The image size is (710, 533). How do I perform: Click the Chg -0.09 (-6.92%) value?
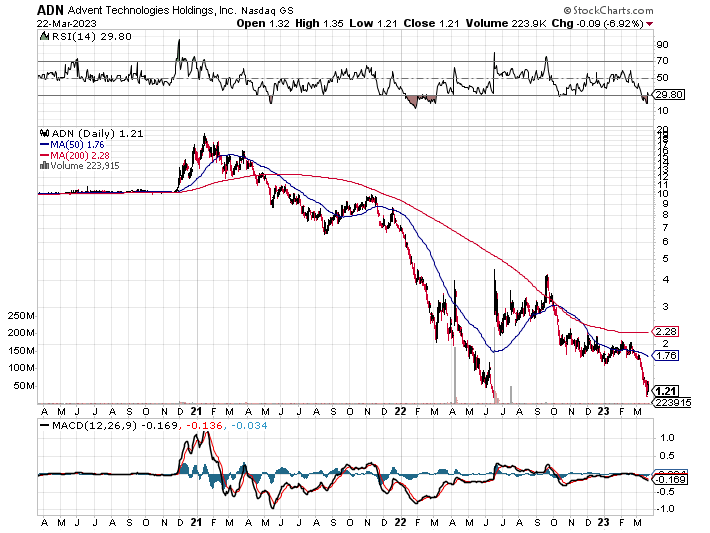click(x=597, y=24)
